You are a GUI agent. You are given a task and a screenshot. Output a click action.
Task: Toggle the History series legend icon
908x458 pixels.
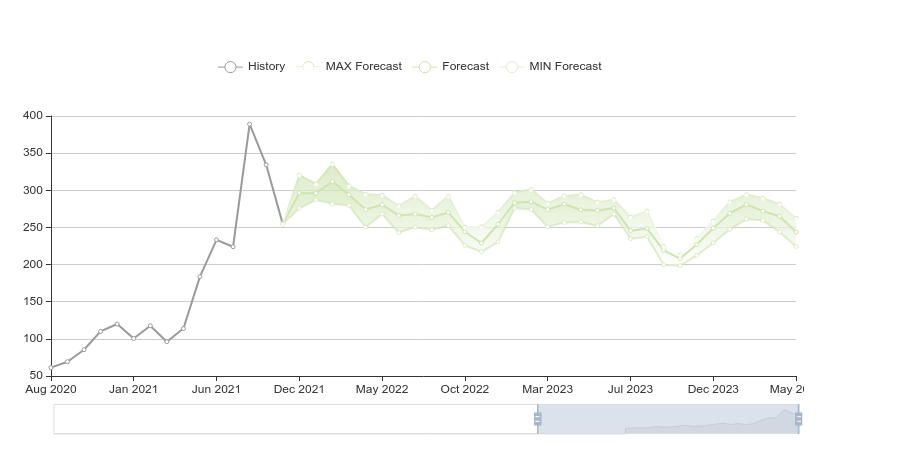(x=230, y=67)
